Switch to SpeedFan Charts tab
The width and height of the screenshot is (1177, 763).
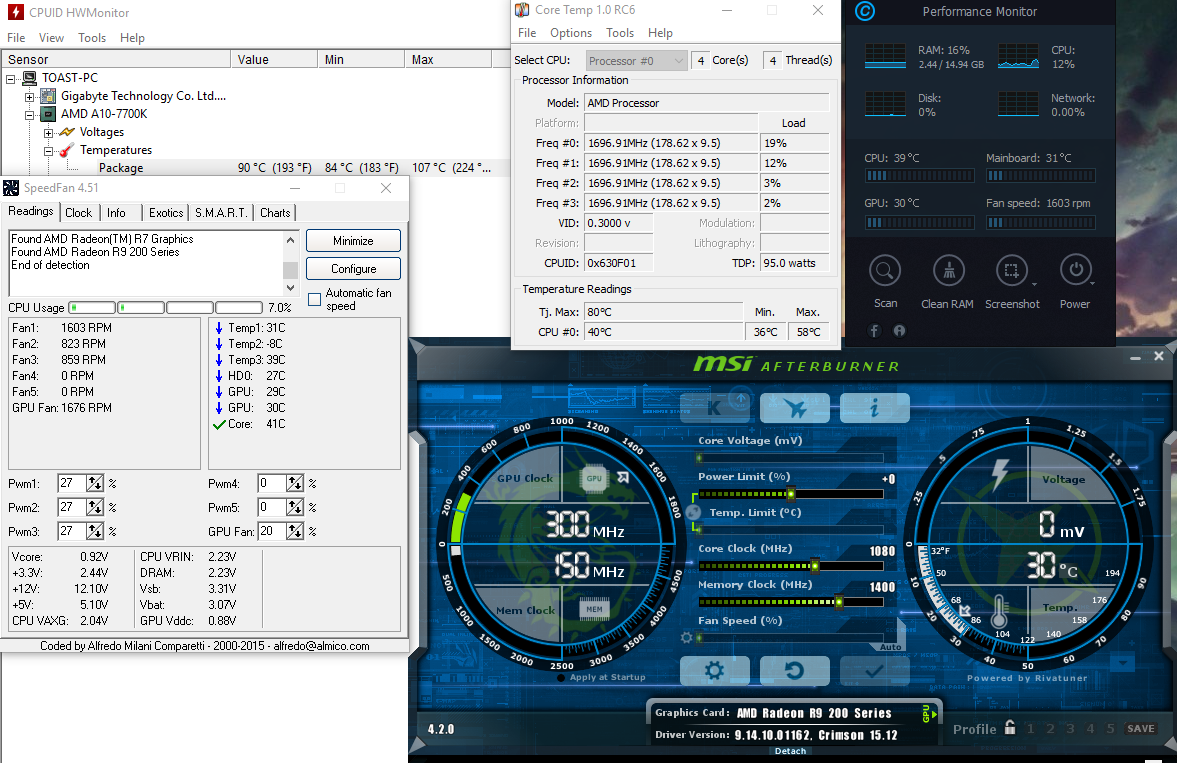275,213
